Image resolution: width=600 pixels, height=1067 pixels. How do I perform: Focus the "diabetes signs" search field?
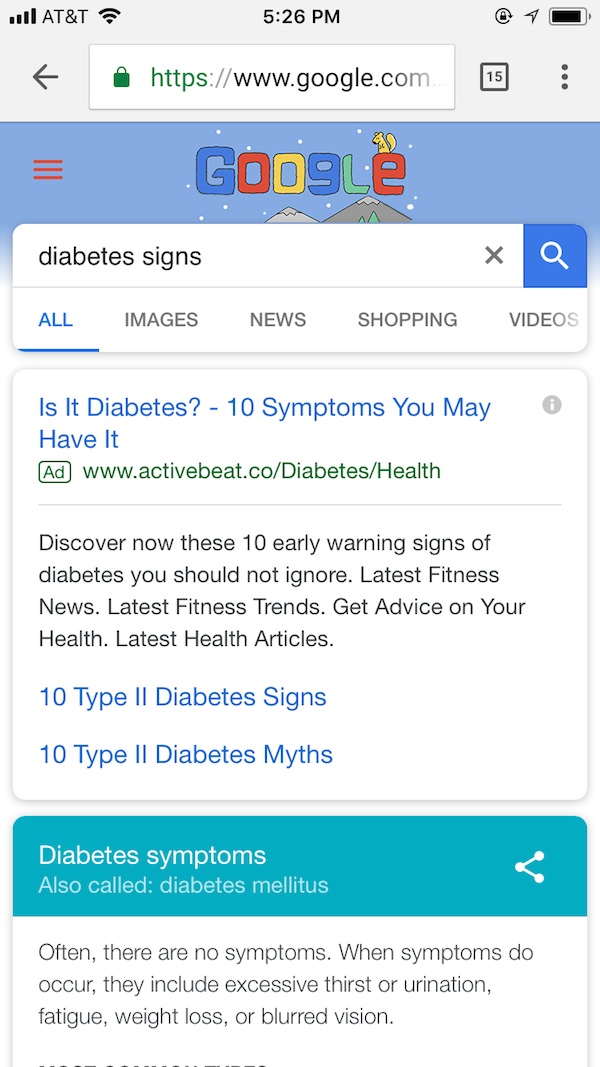[x=250, y=256]
